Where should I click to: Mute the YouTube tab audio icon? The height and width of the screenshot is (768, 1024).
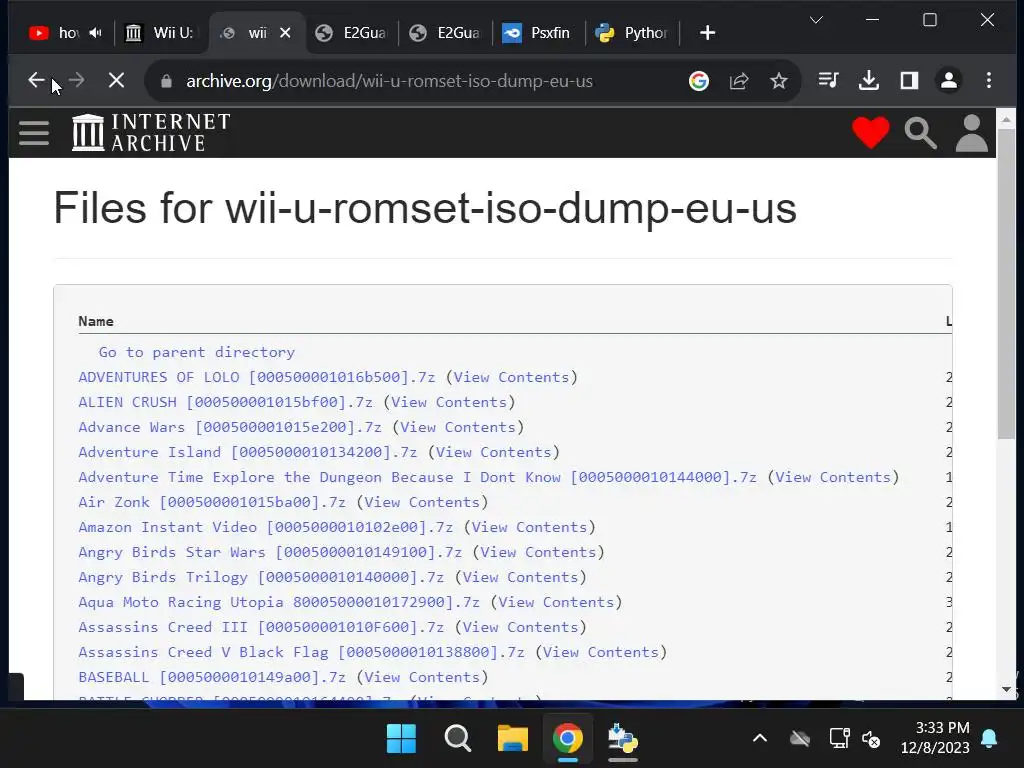pos(95,33)
